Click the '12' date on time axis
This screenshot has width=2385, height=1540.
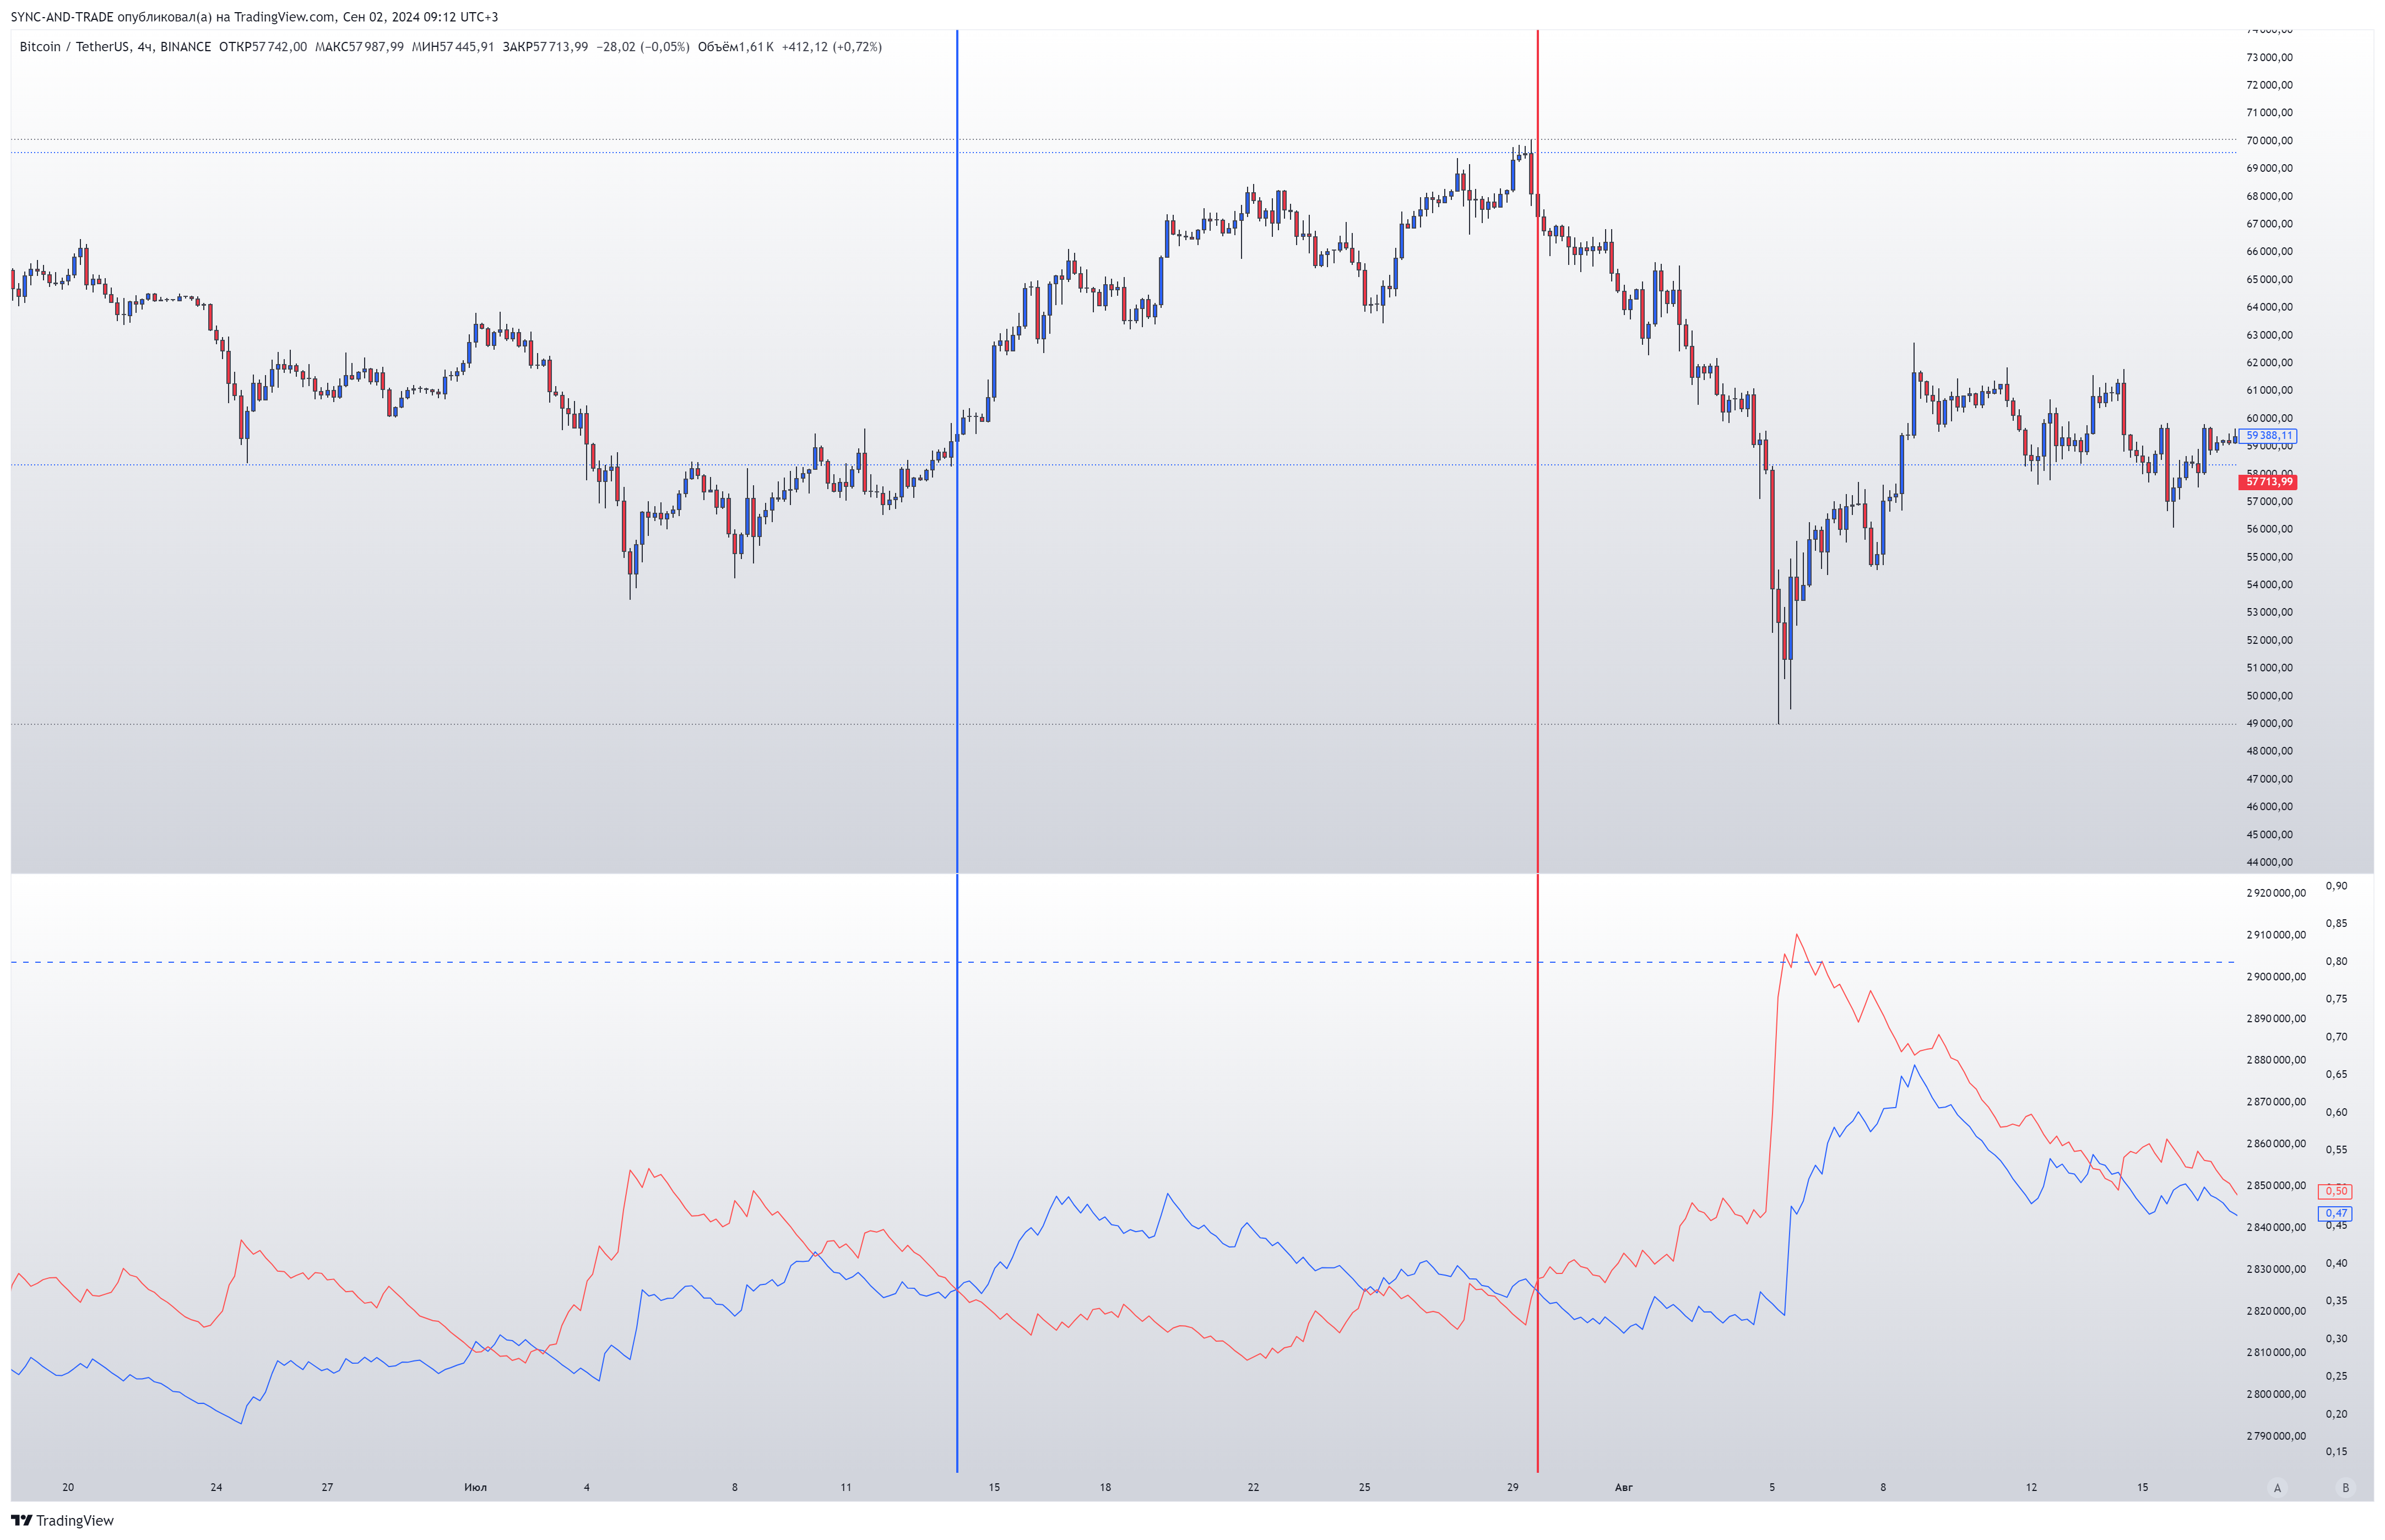coord(2031,1488)
